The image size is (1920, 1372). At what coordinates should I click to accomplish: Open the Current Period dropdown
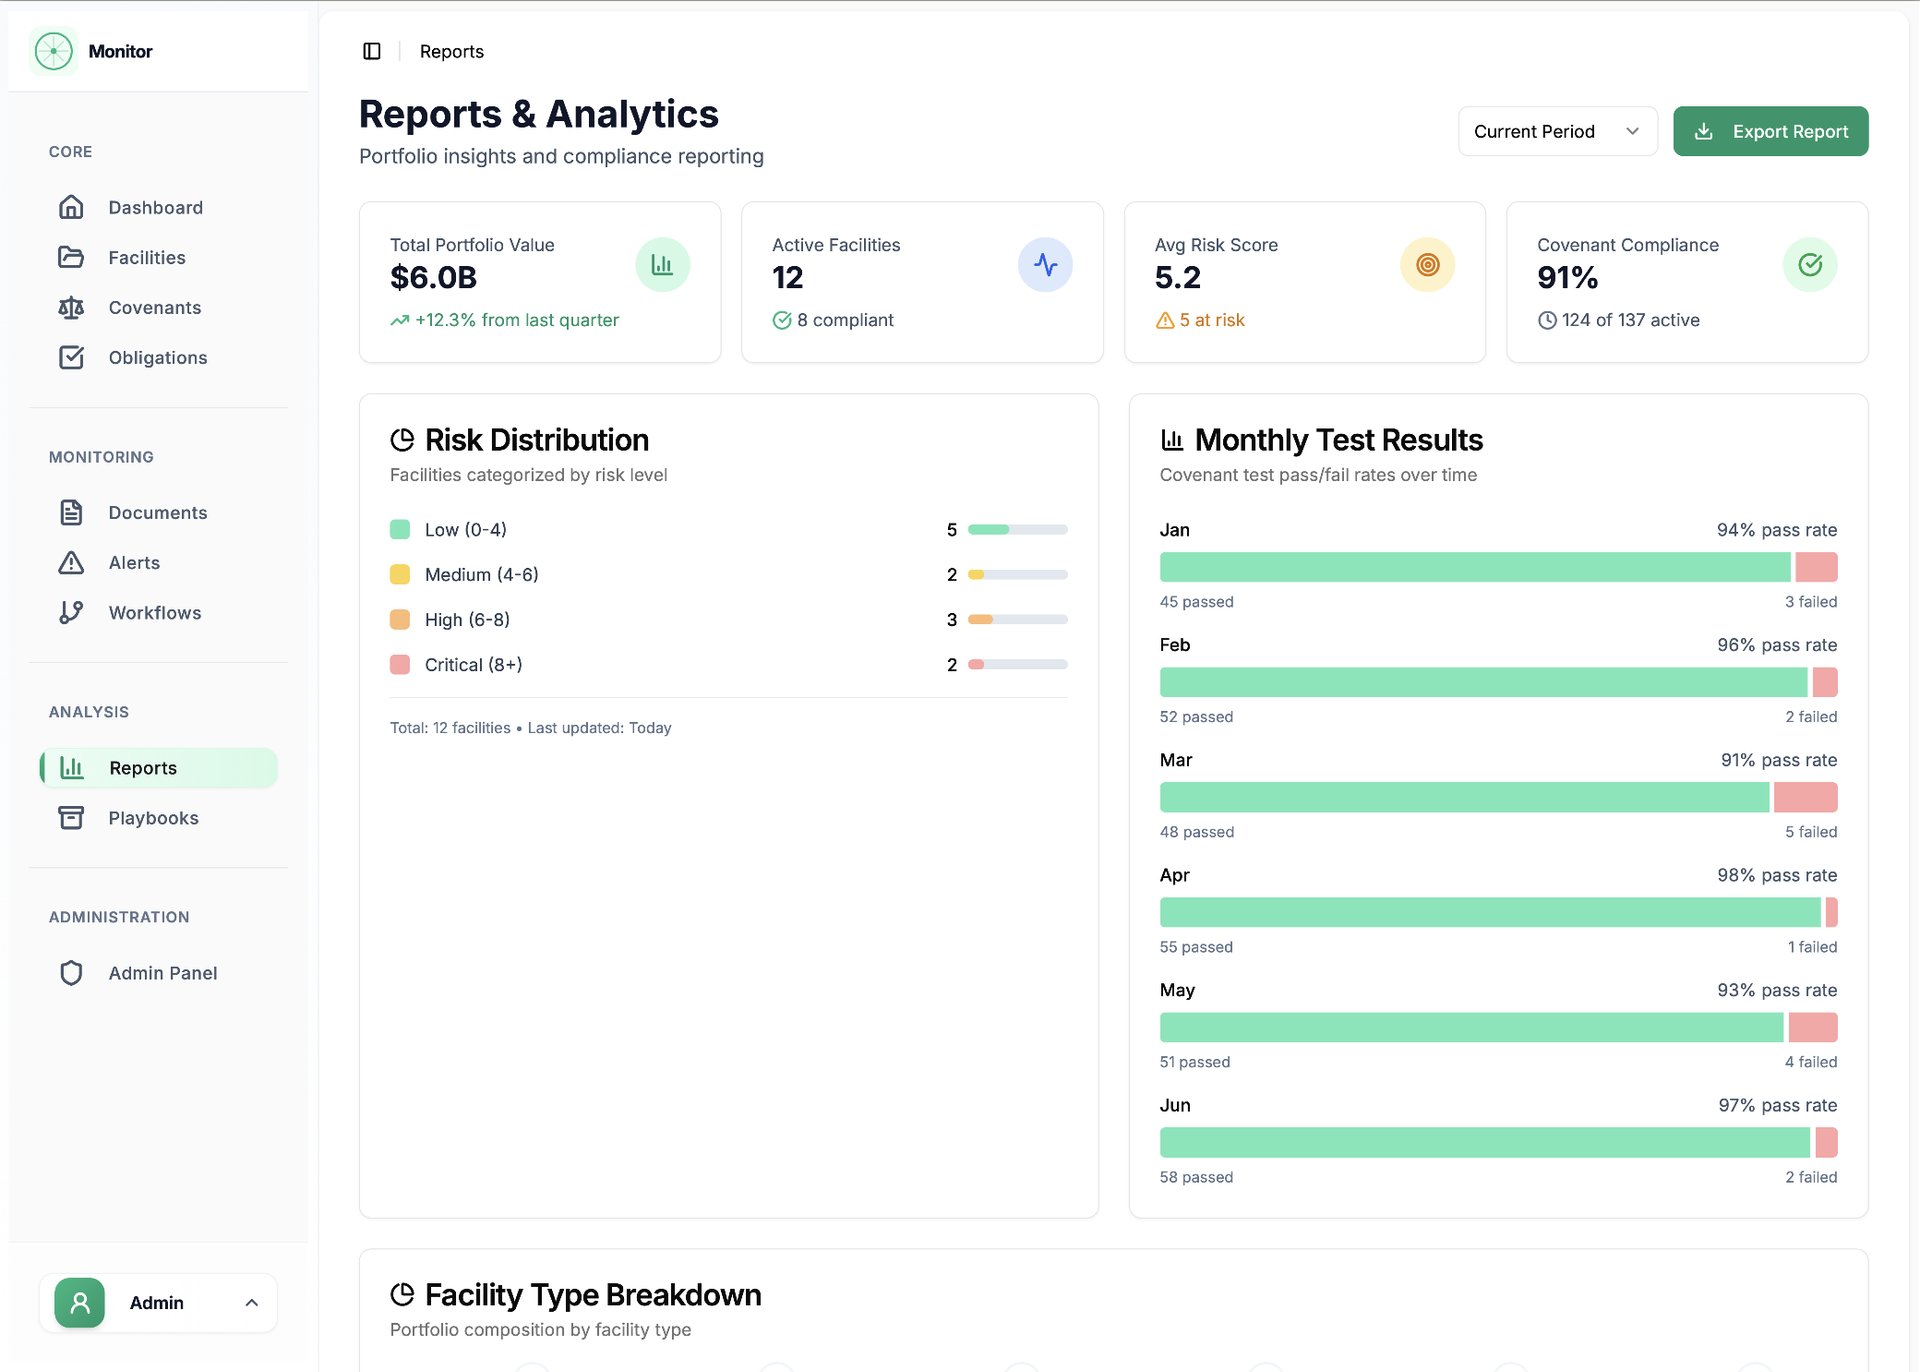(x=1556, y=131)
